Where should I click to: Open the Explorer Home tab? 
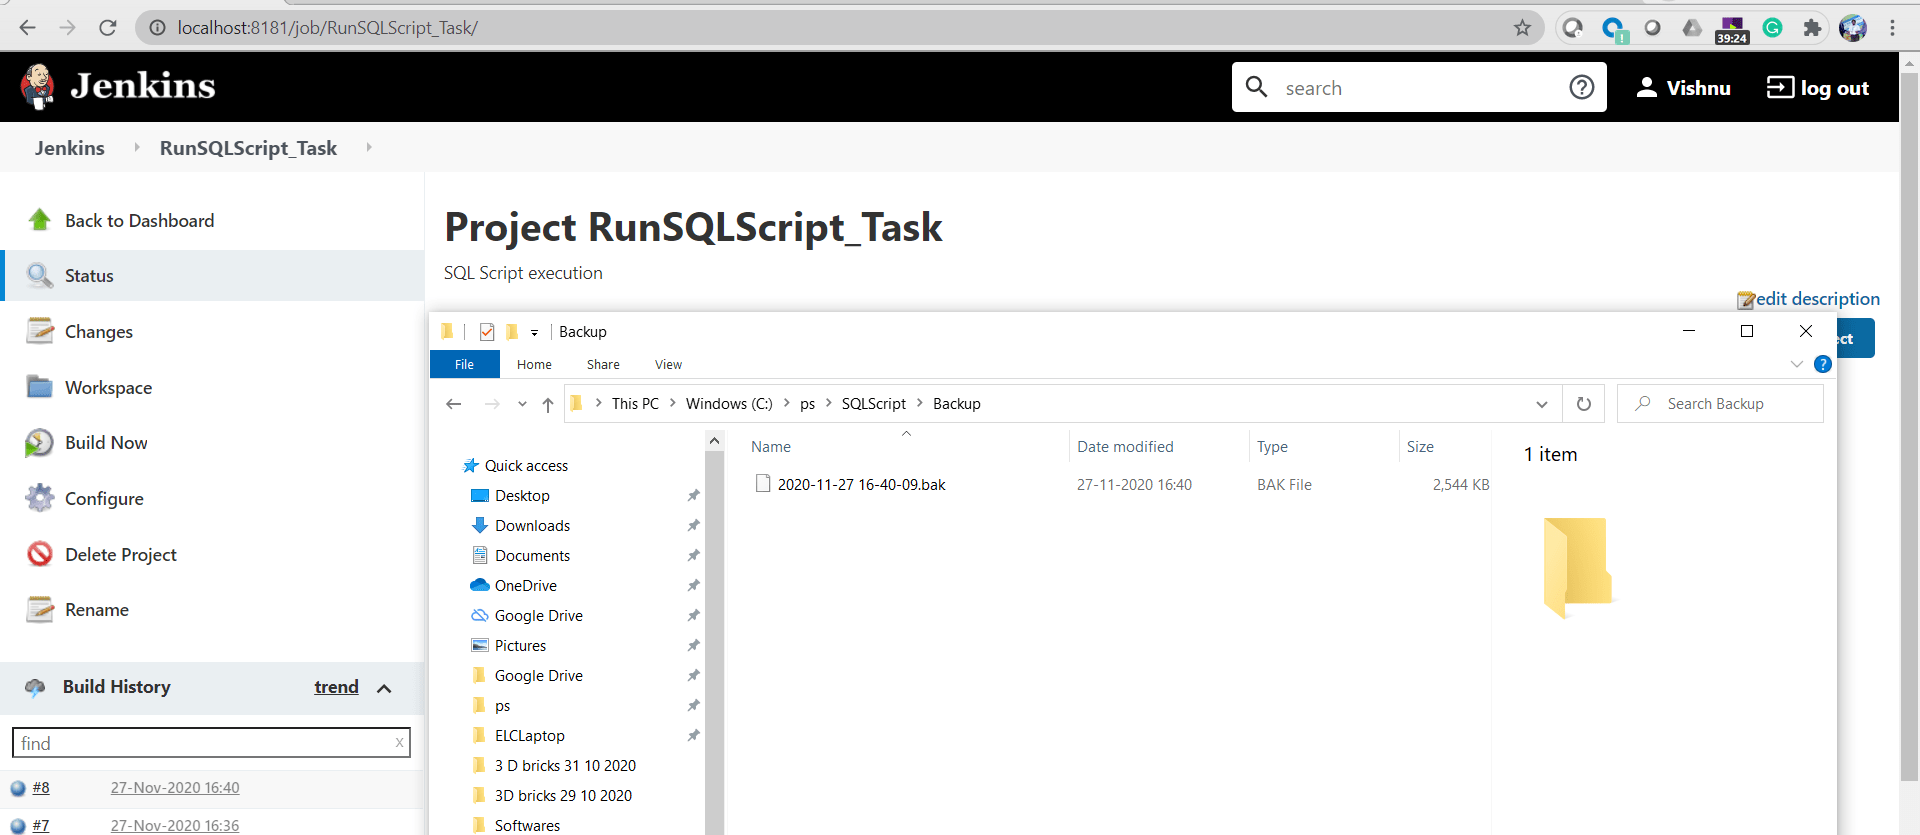[x=534, y=365]
